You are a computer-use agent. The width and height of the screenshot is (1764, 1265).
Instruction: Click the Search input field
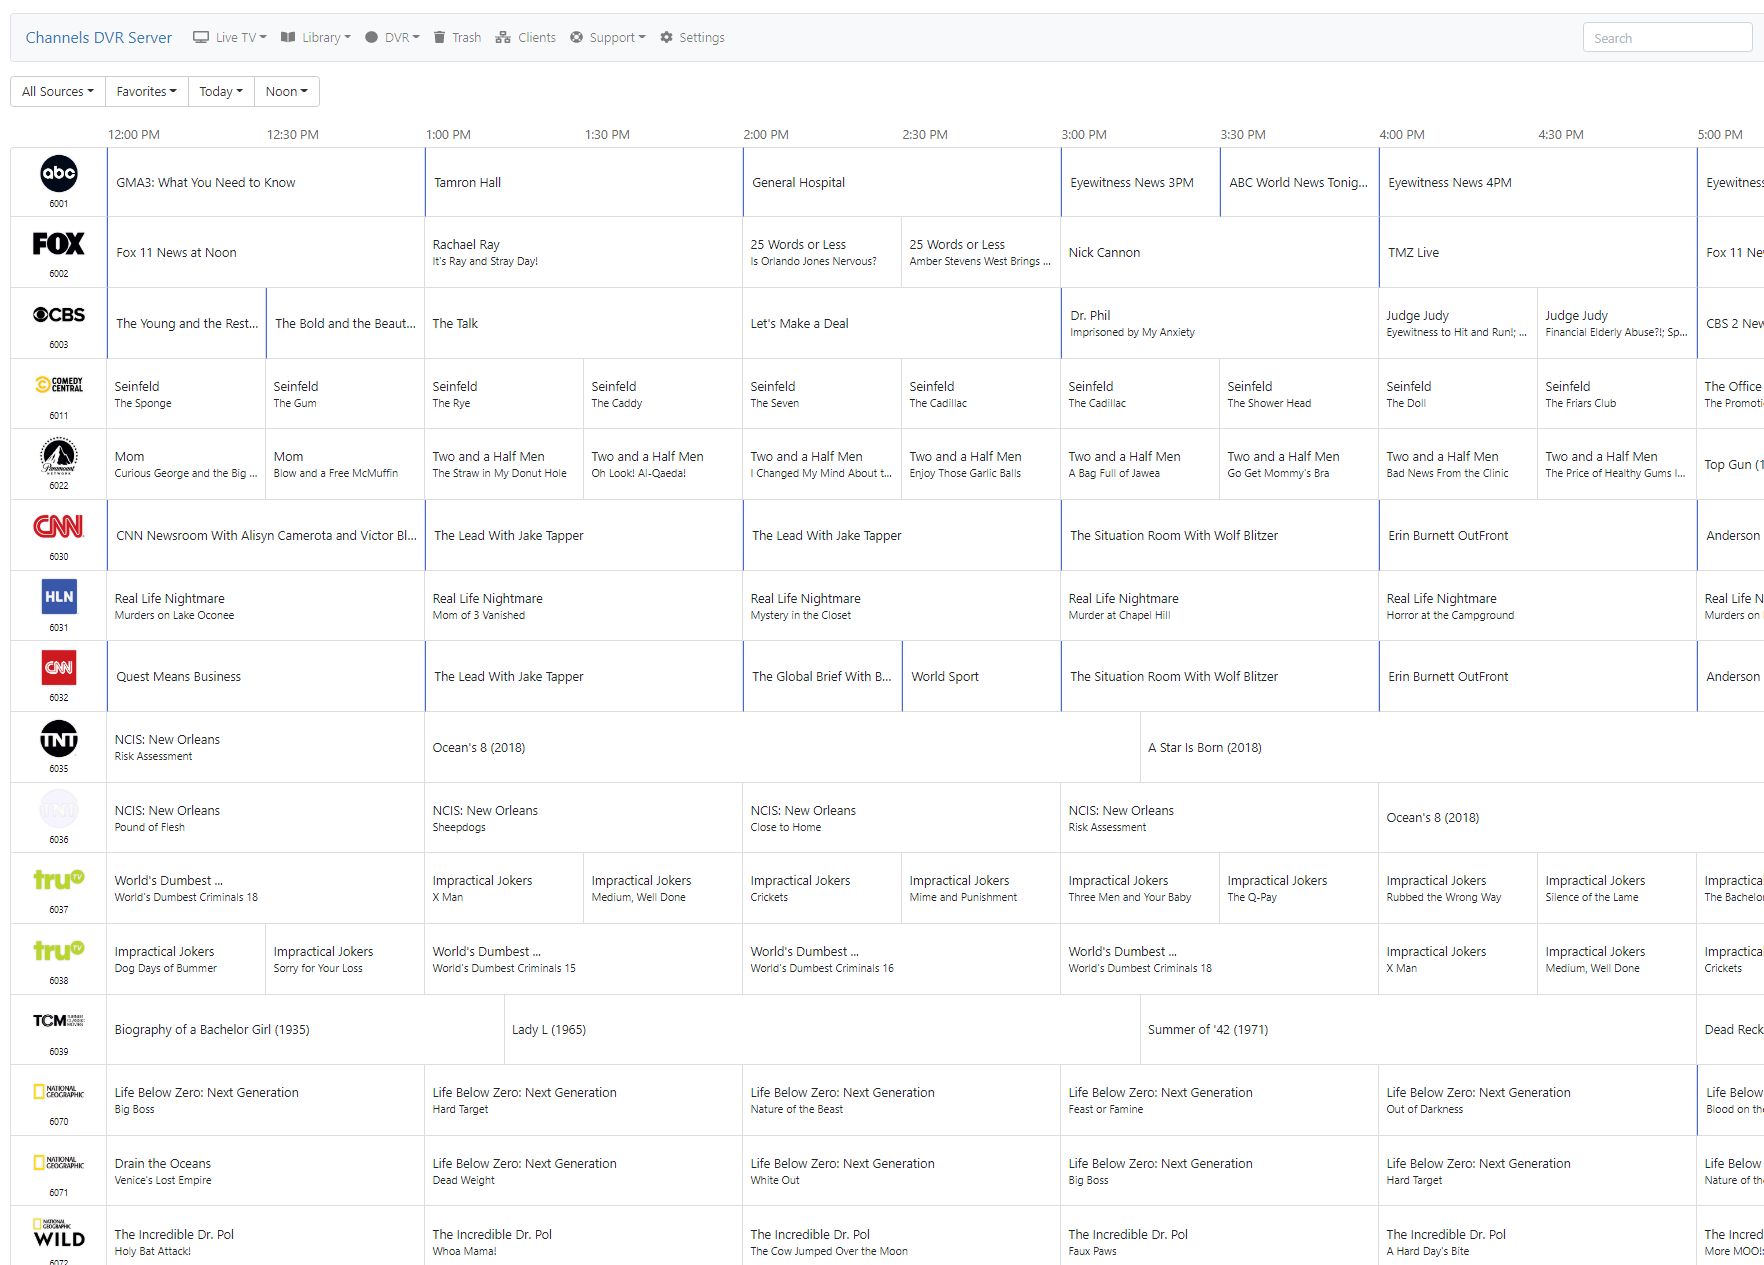pos(1667,38)
